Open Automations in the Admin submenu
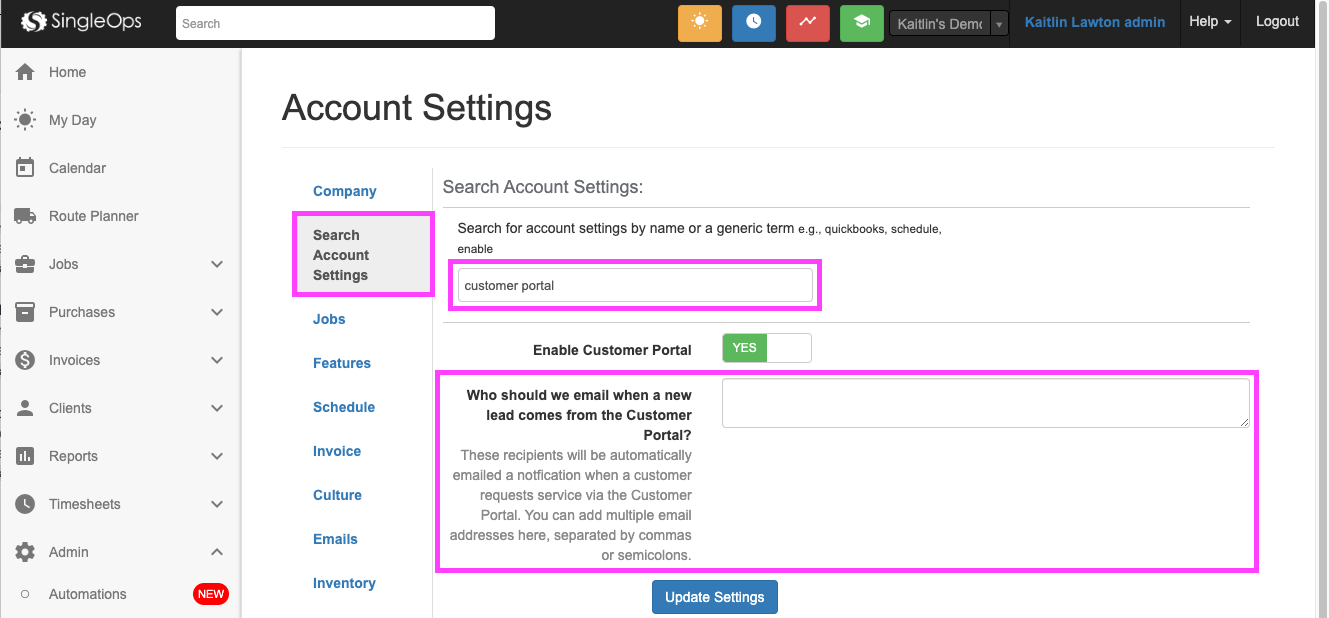Screen dimensions: 1329x618 click(88, 594)
